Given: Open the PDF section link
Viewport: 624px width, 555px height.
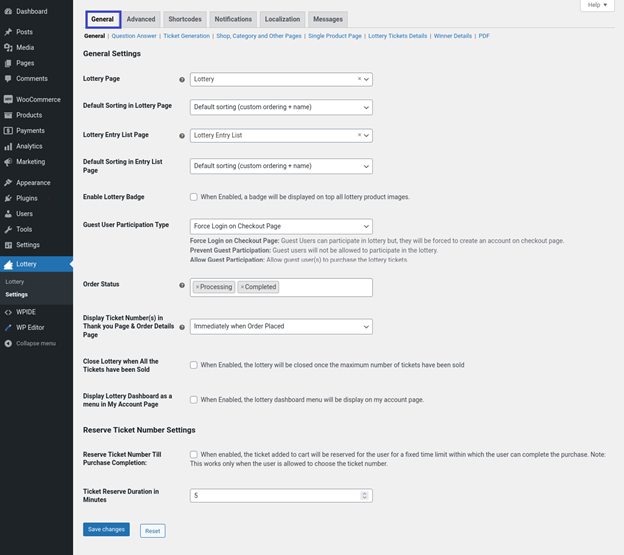Looking at the screenshot, I should point(484,36).
